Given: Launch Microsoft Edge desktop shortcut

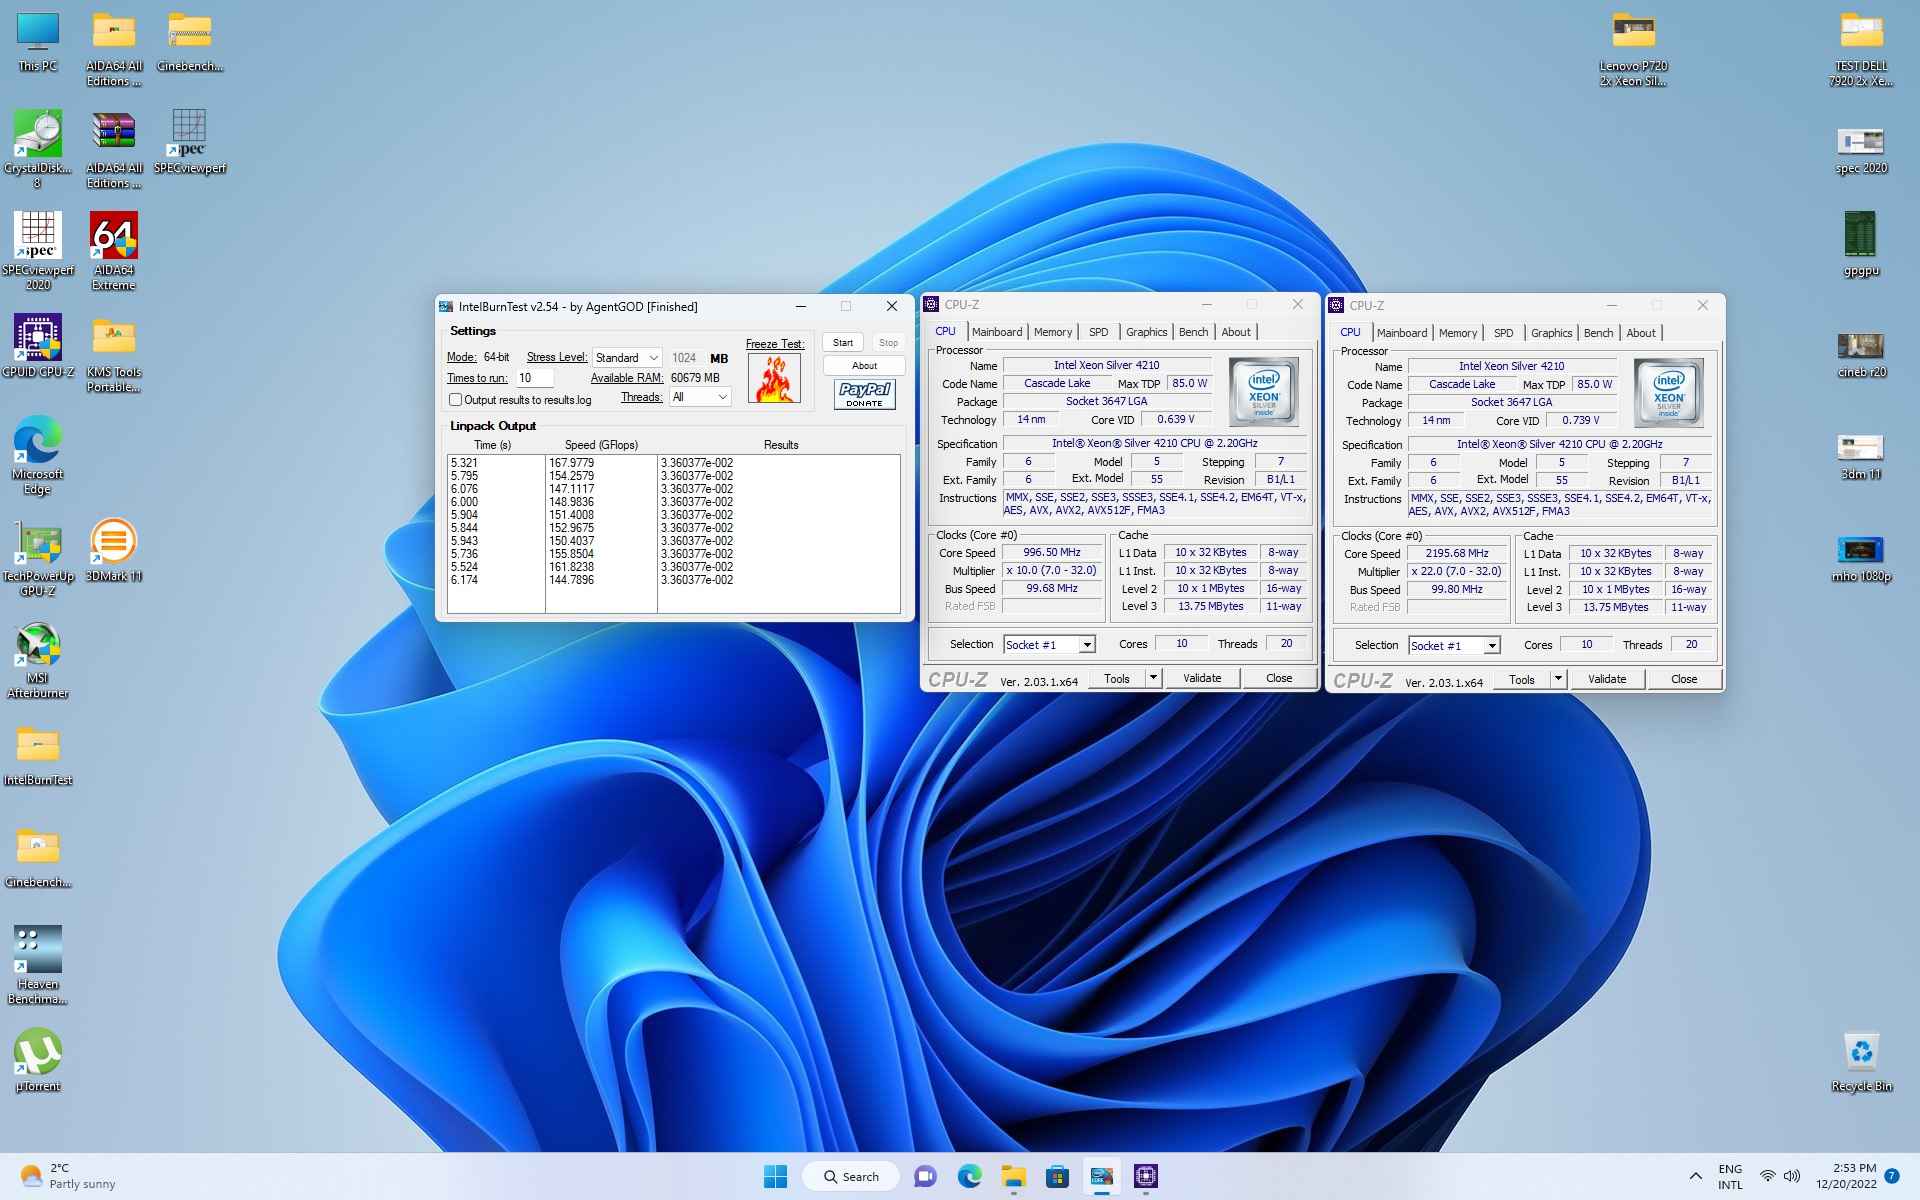Looking at the screenshot, I should tap(38, 455).
